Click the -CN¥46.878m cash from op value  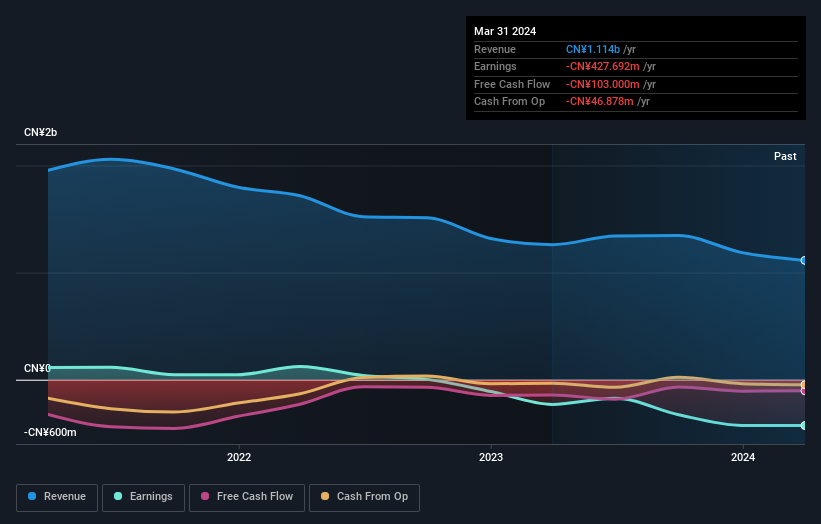pos(600,102)
